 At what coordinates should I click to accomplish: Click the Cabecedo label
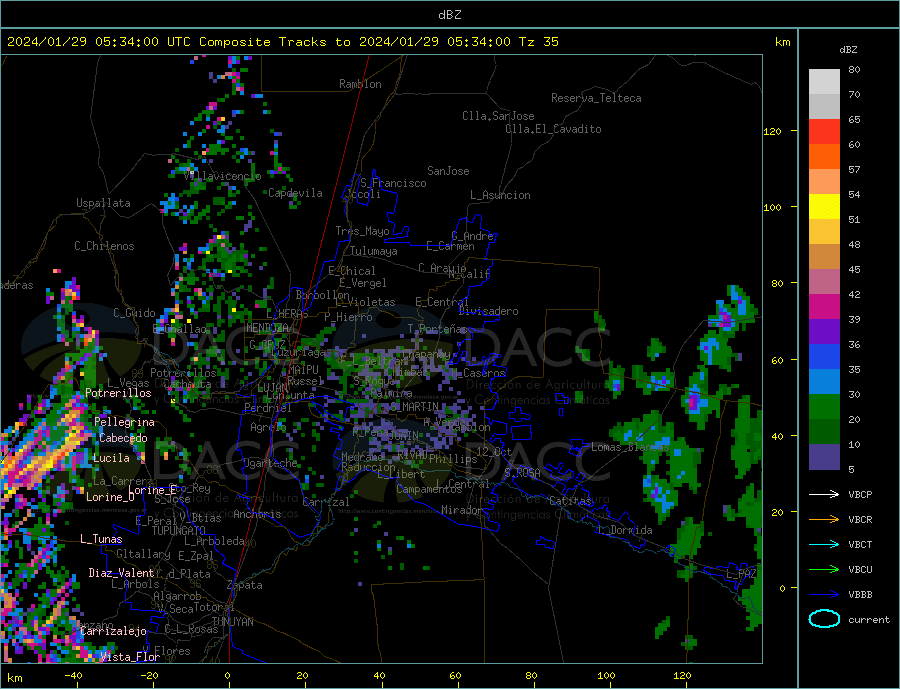point(123,439)
